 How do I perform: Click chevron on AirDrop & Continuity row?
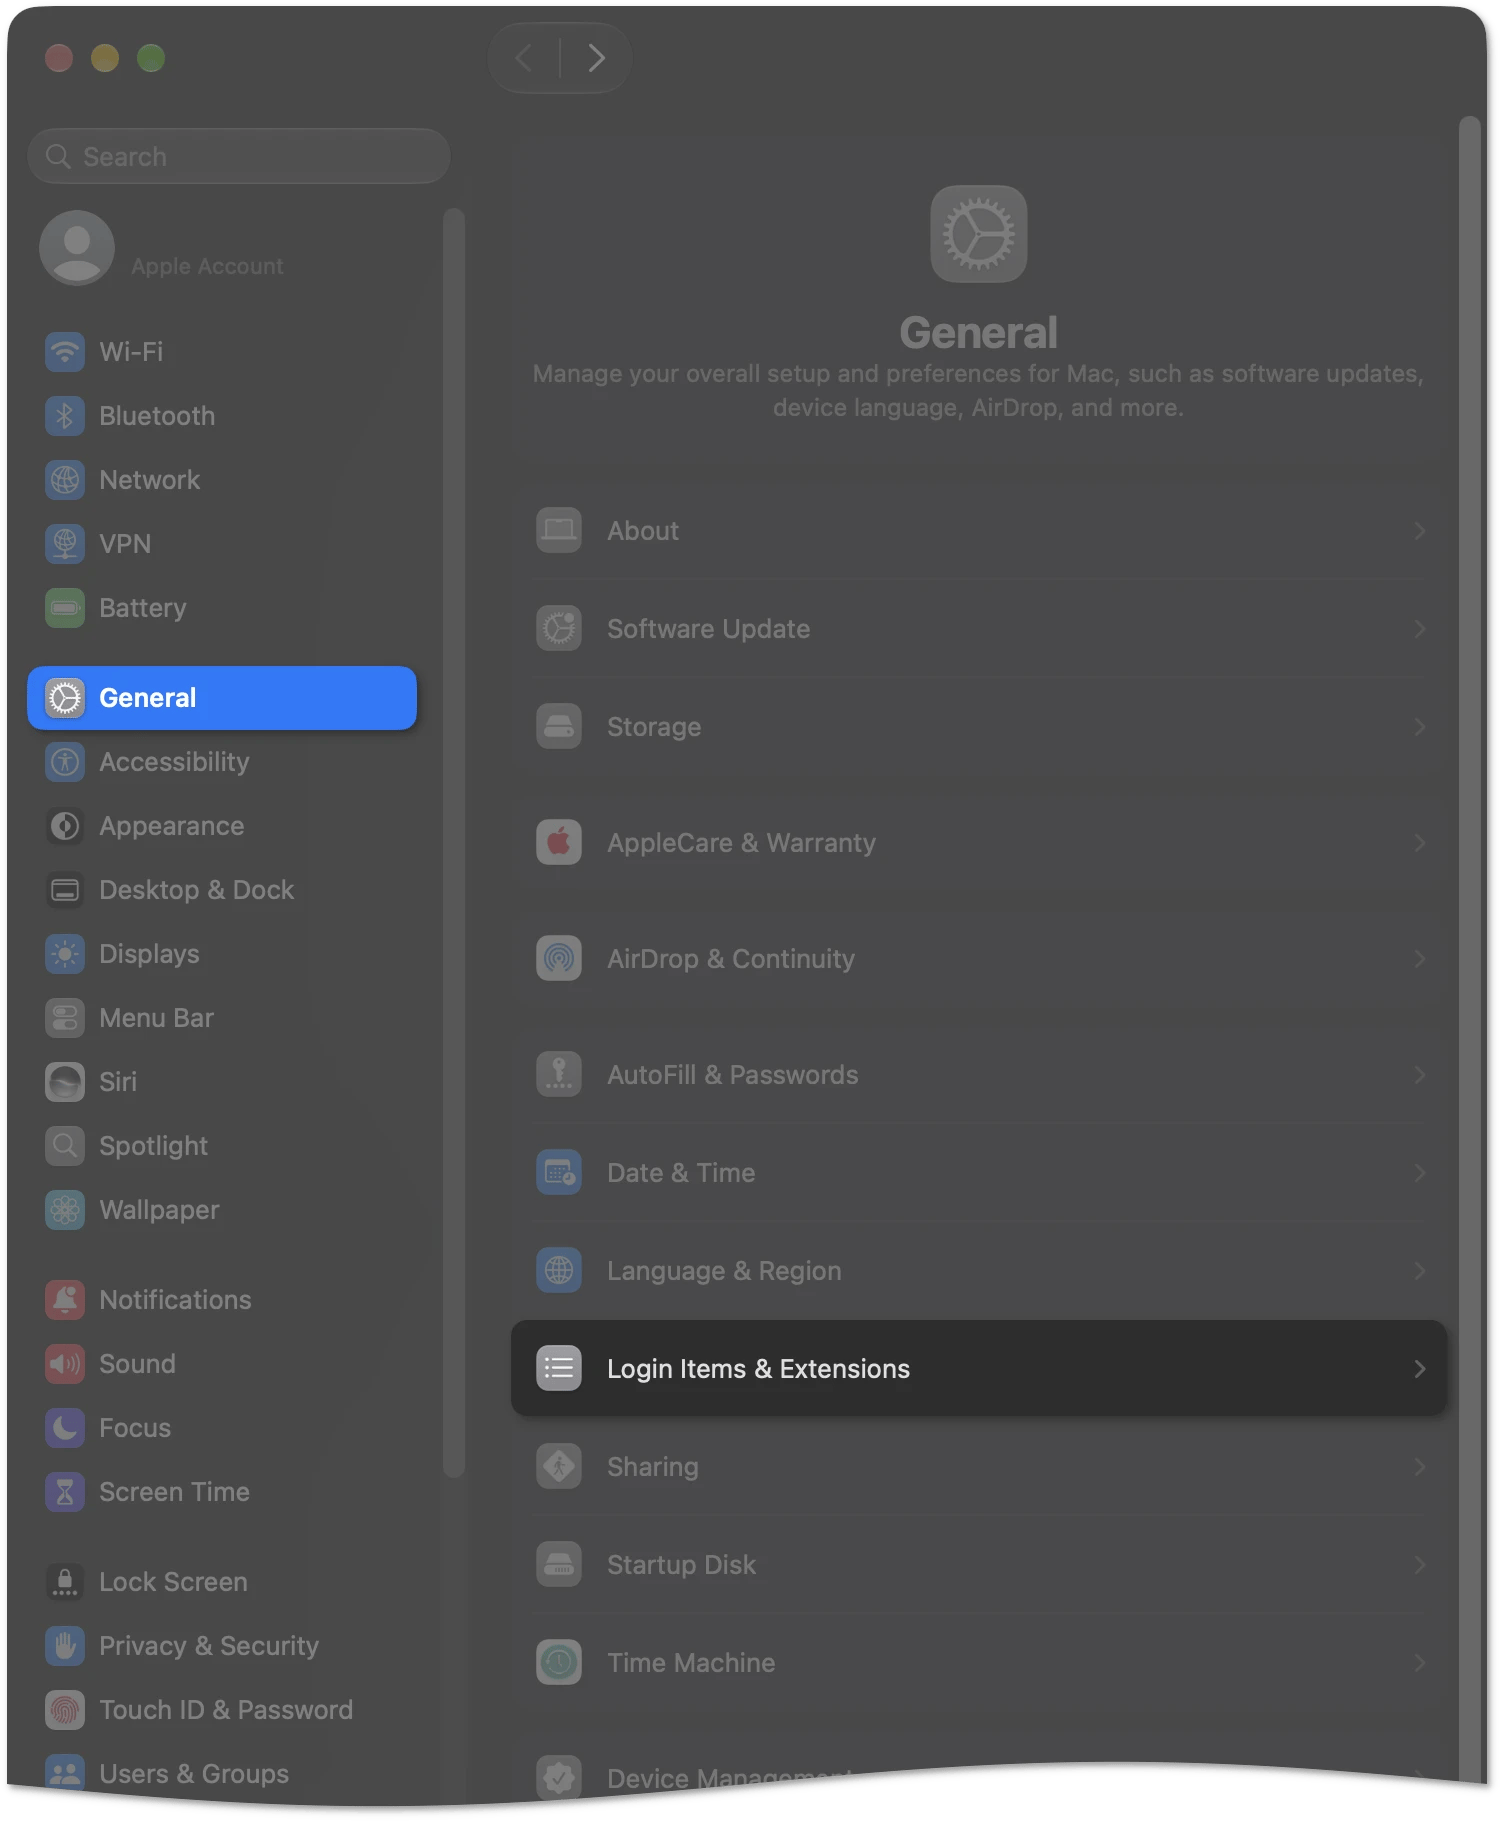coord(1419,959)
